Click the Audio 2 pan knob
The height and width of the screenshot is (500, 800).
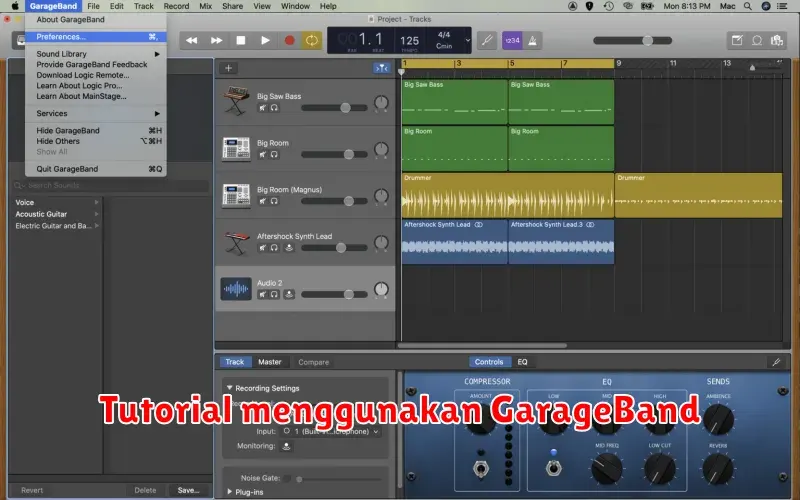coord(381,289)
